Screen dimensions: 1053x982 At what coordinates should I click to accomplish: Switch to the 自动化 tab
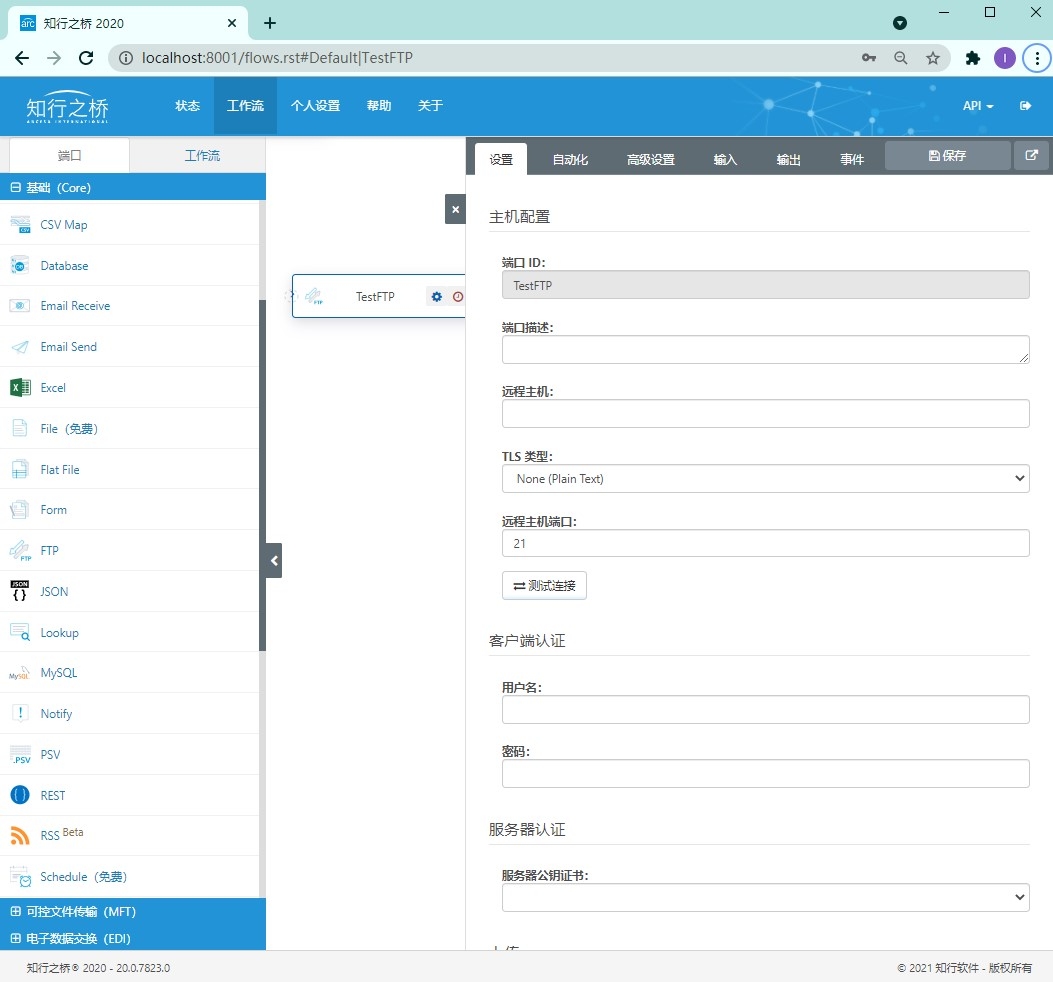pyautogui.click(x=570, y=158)
